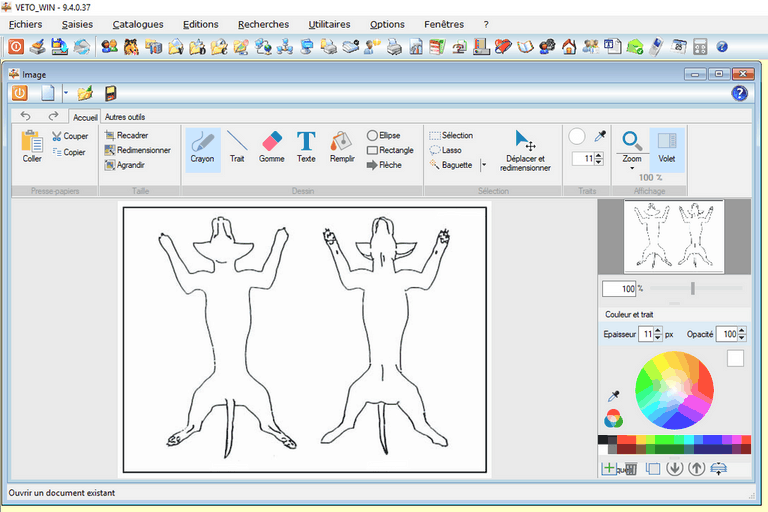Pick the eyedropper in the Traits group
This screenshot has width=768, height=512.
coord(600,136)
